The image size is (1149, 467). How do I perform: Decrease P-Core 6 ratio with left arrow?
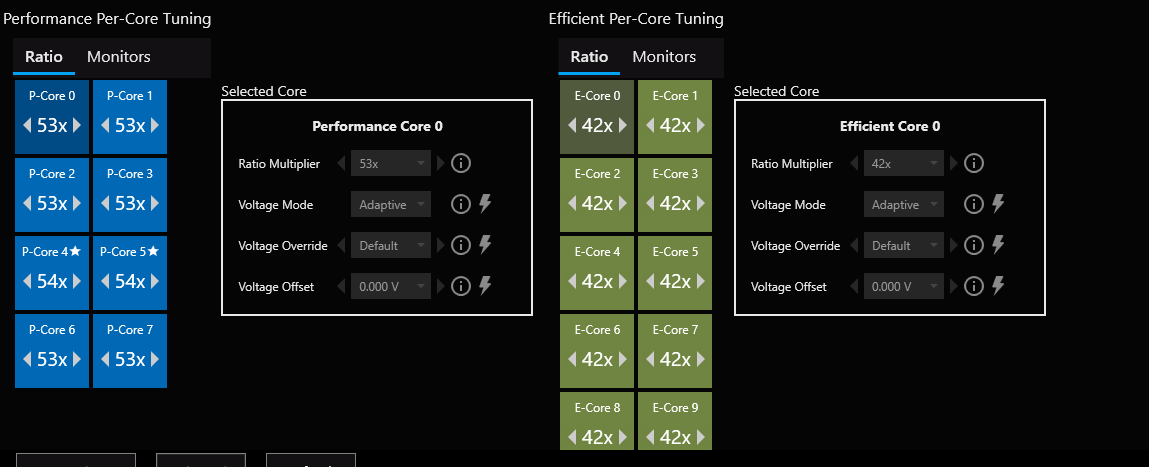coord(27,359)
